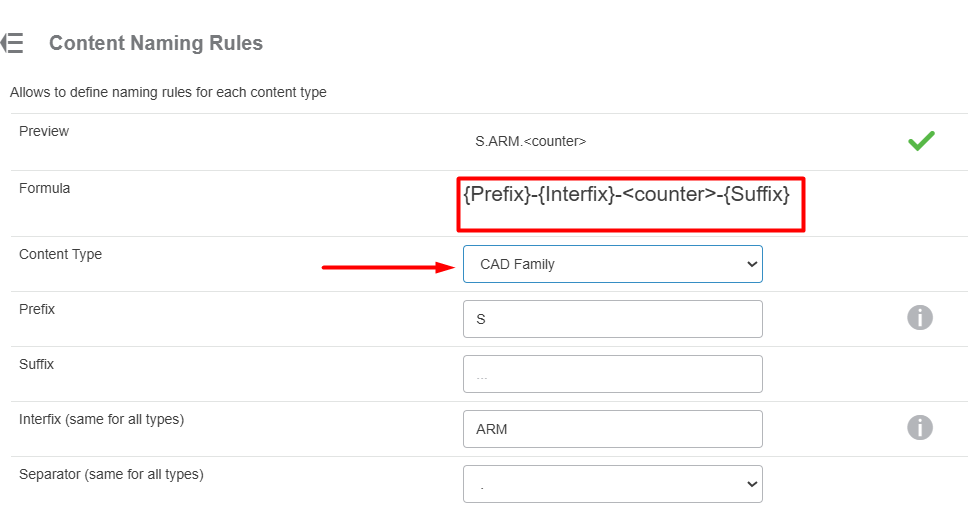
Task: Click into the empty Suffix field
Action: [x=612, y=374]
